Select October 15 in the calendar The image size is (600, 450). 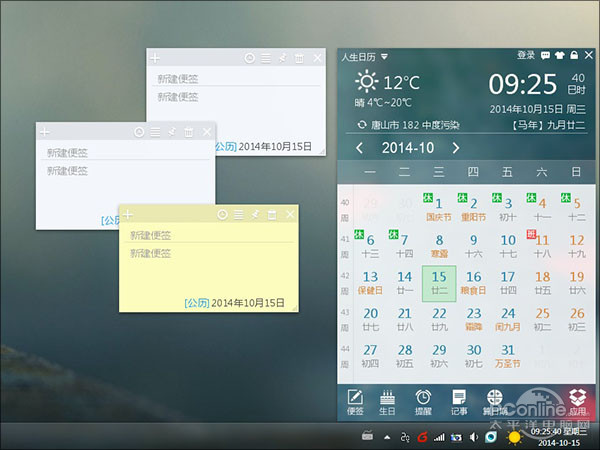[439, 284]
